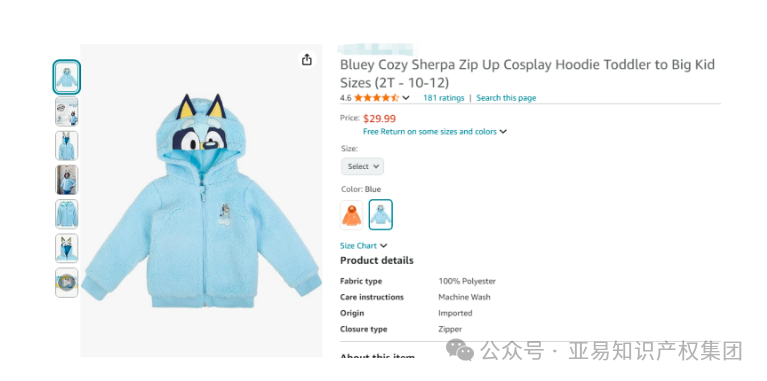
Task: Click the 4.6 star rating icons
Action: [x=376, y=98]
